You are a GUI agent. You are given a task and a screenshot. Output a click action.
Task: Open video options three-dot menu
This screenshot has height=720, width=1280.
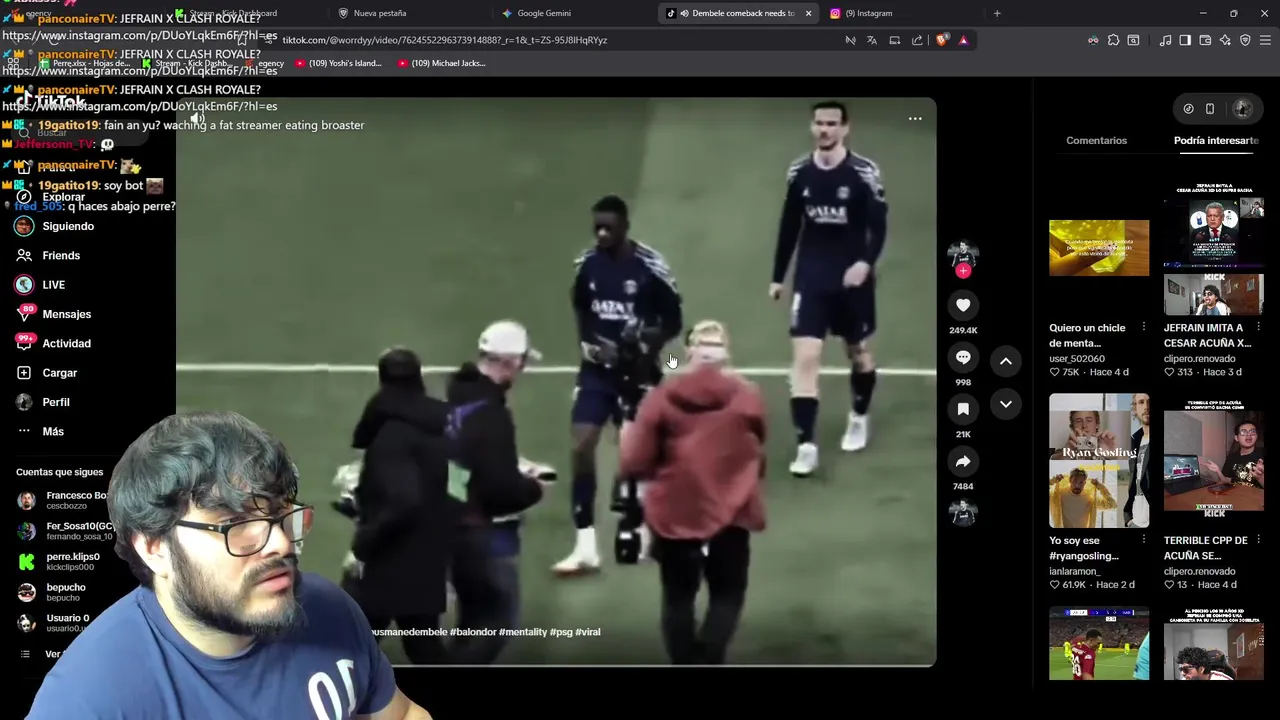click(x=915, y=119)
